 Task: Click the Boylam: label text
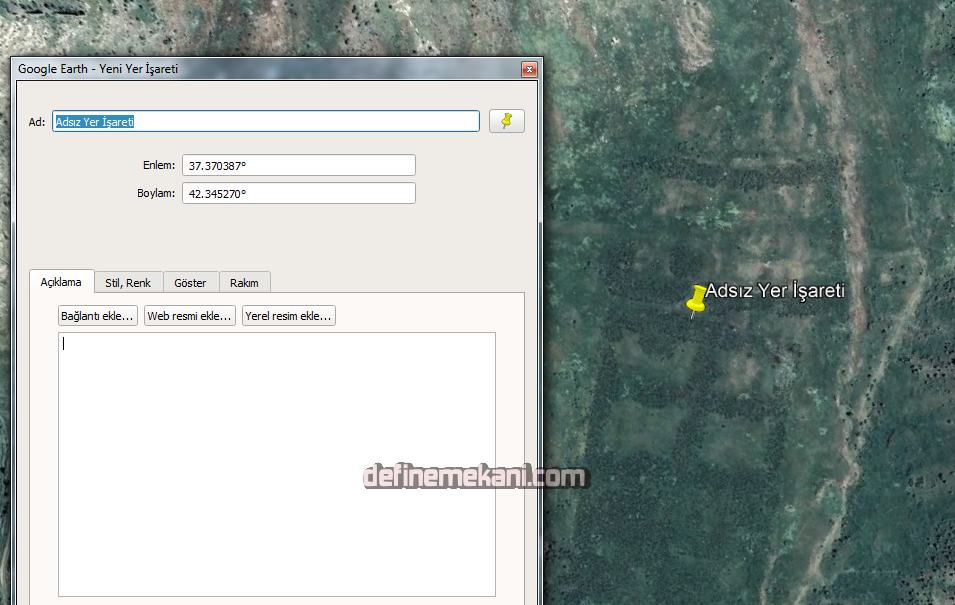[x=156, y=194]
